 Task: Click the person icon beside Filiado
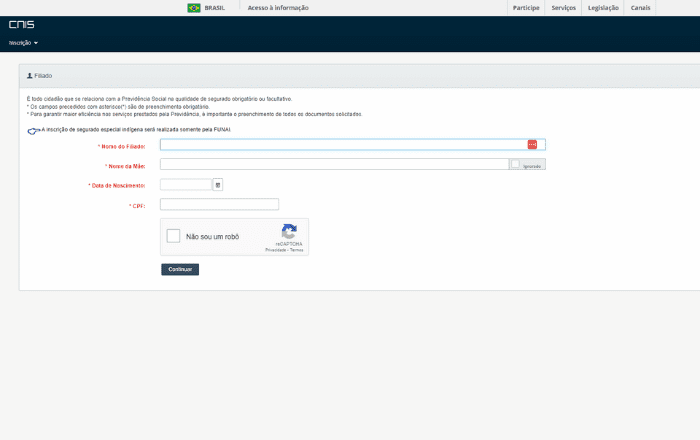click(x=30, y=76)
